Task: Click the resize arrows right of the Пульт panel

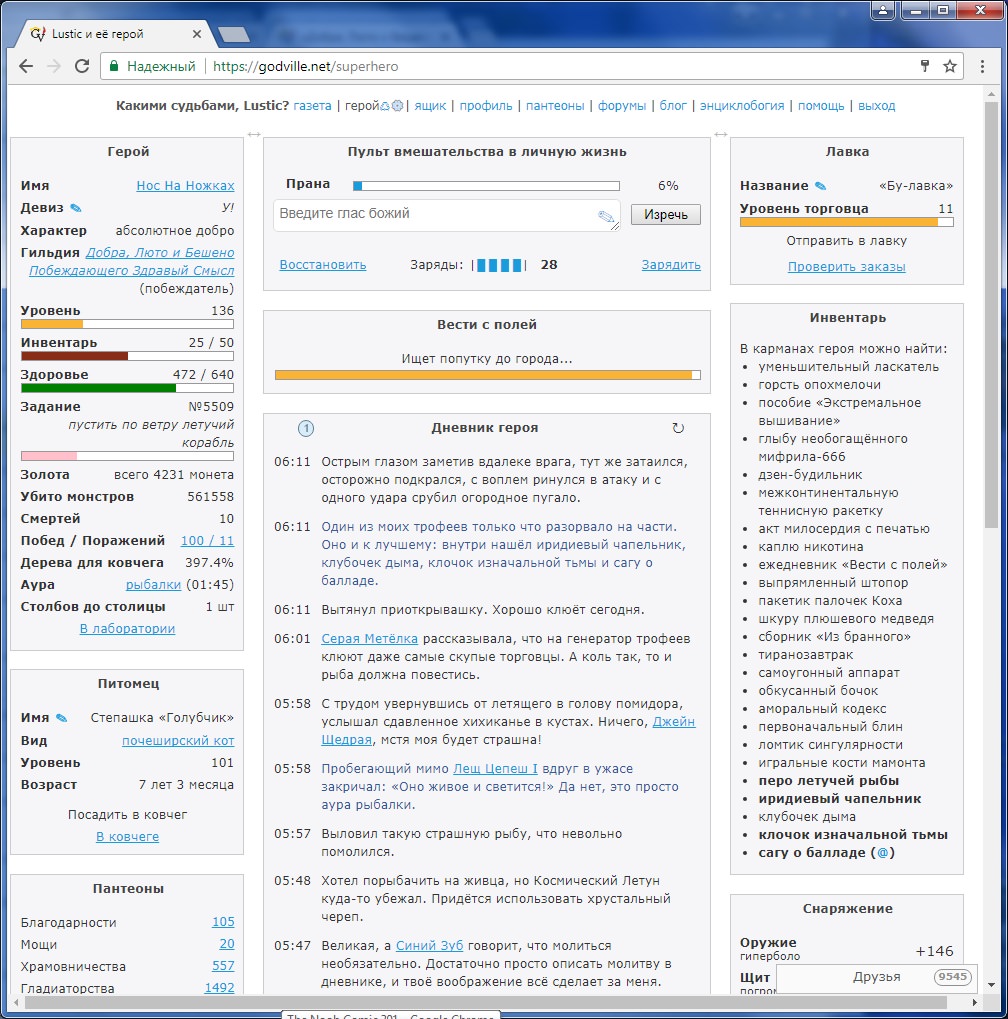Action: (720, 134)
